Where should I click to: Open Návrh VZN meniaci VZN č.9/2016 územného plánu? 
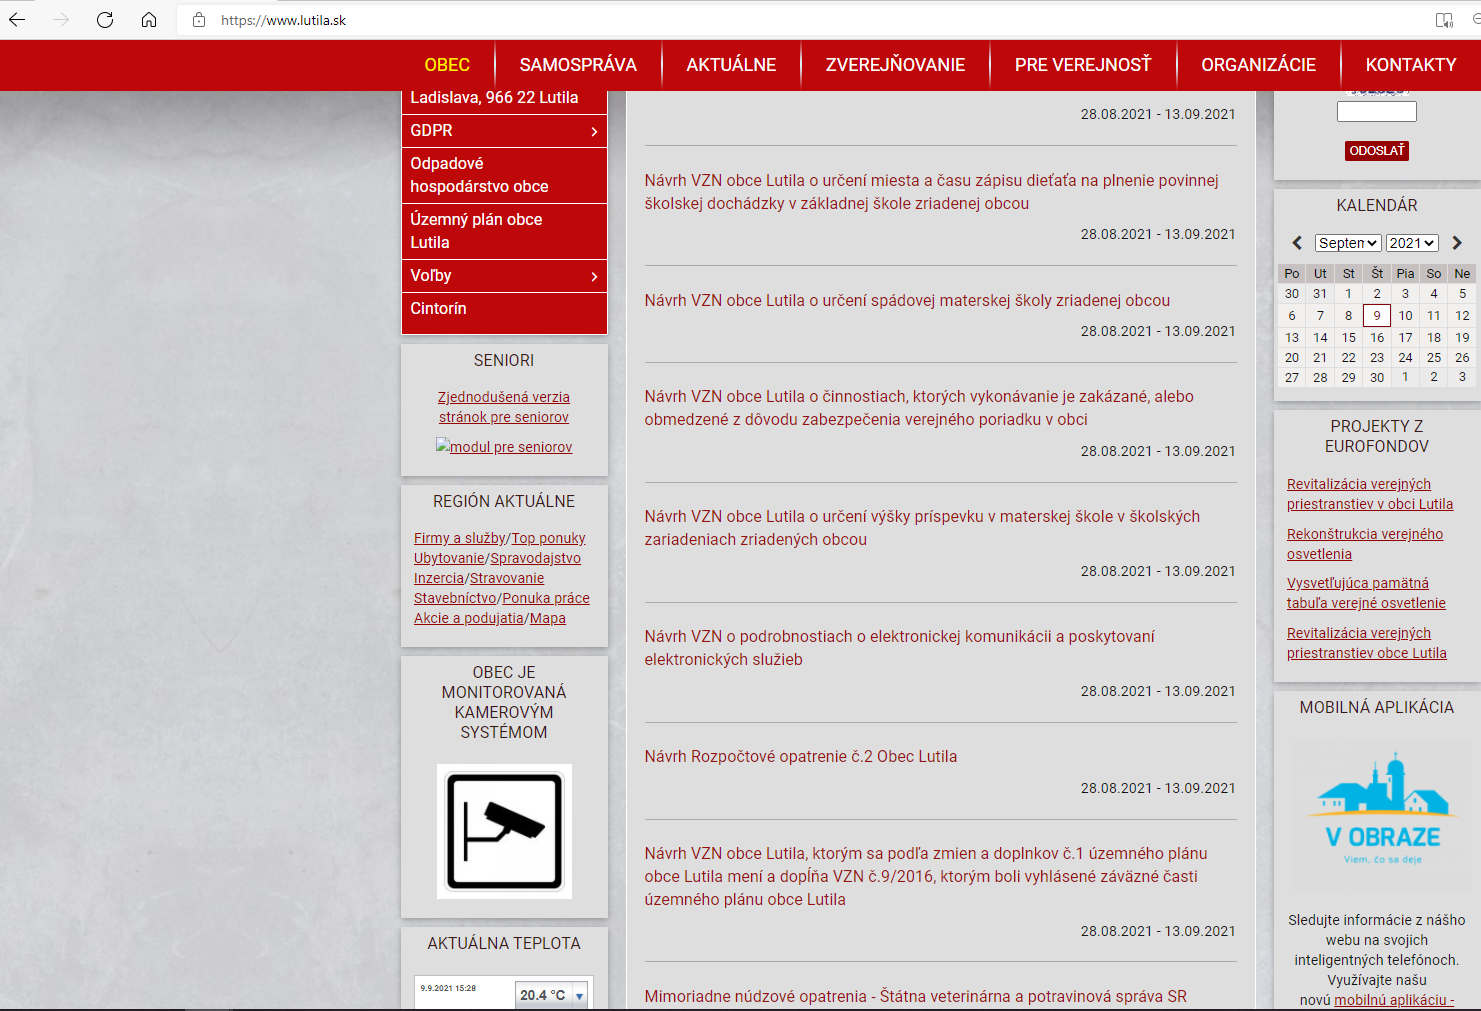[x=926, y=876]
